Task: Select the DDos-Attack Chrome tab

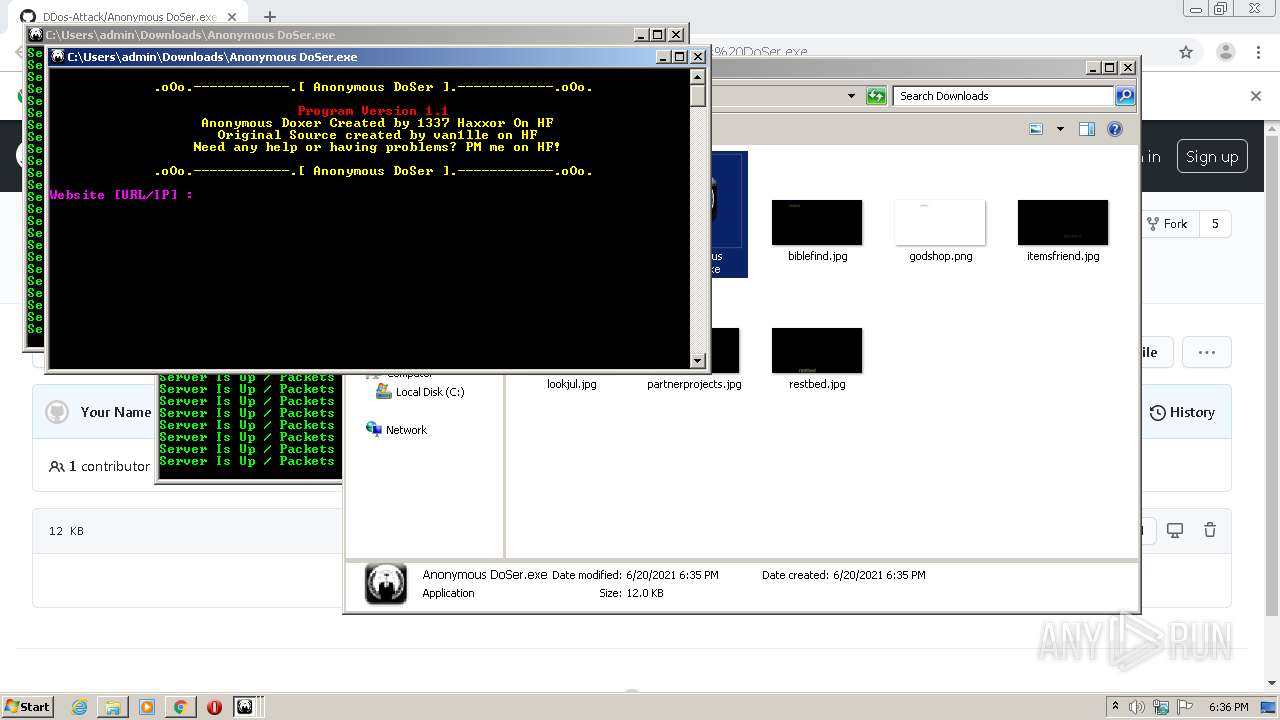Action: point(130,17)
